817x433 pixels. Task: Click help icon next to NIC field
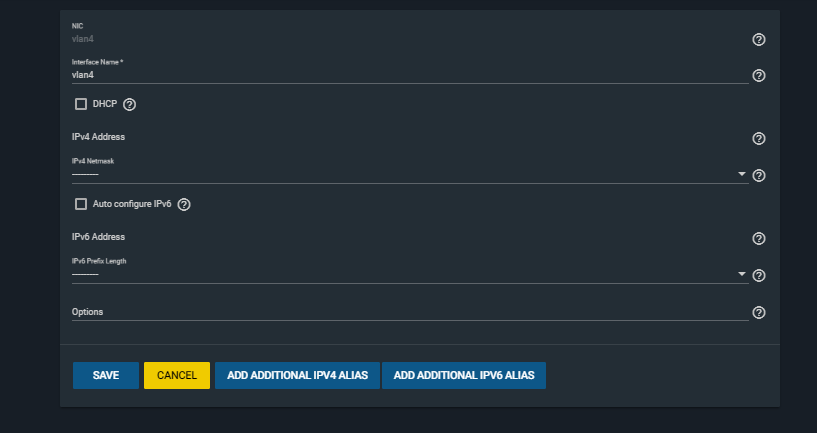point(758,40)
